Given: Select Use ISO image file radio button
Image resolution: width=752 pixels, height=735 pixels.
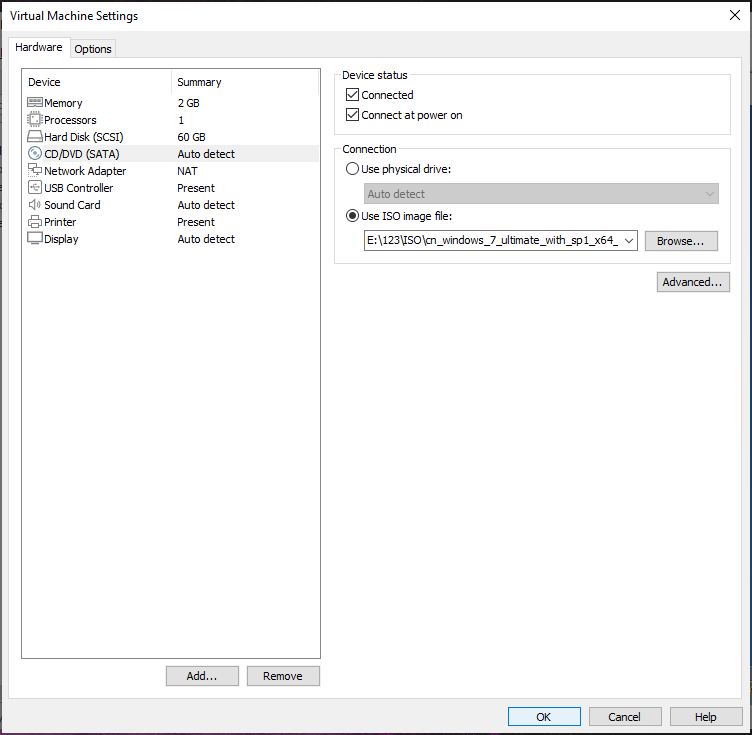Looking at the screenshot, I should point(352,216).
